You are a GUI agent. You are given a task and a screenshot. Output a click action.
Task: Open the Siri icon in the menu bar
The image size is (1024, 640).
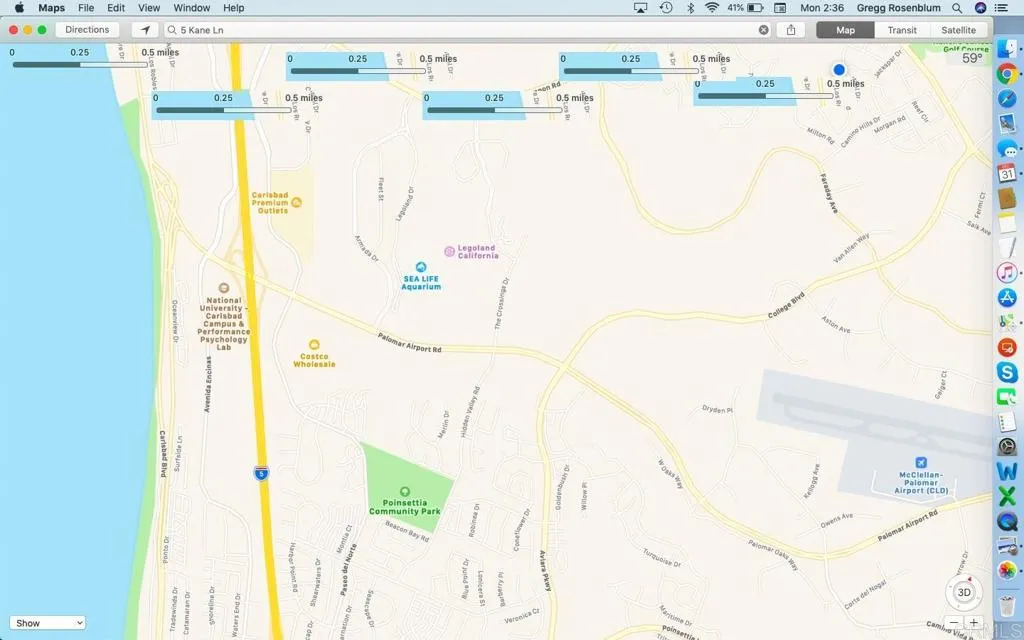pos(980,8)
